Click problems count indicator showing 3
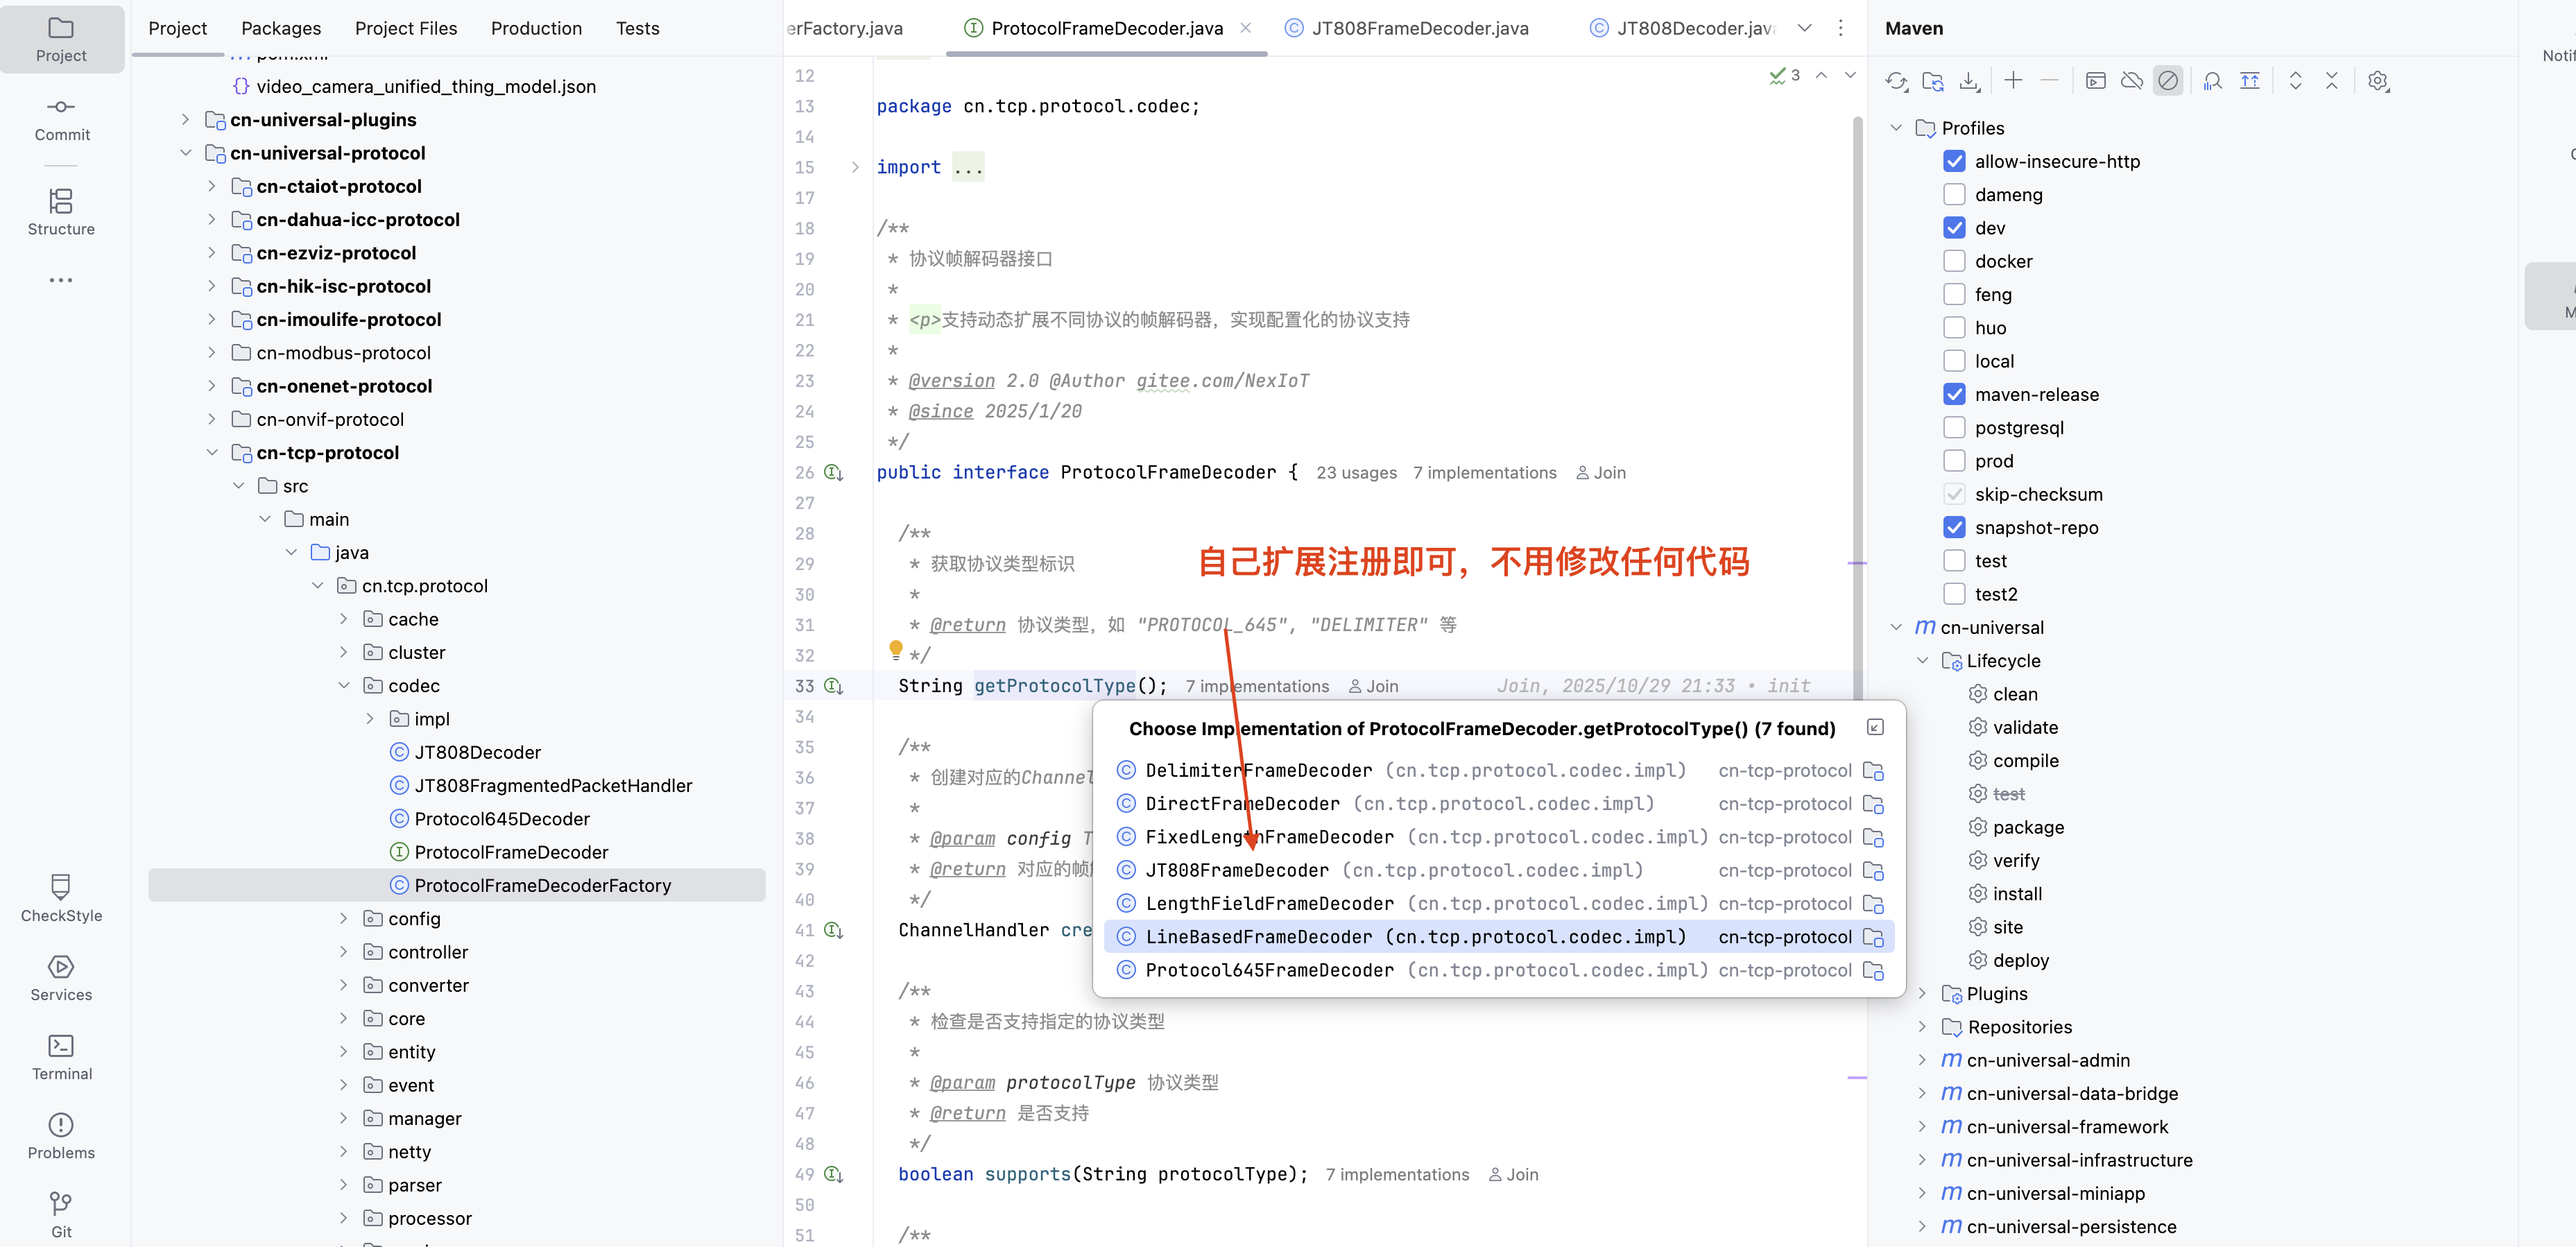This screenshot has height=1247, width=2576. 1785,75
